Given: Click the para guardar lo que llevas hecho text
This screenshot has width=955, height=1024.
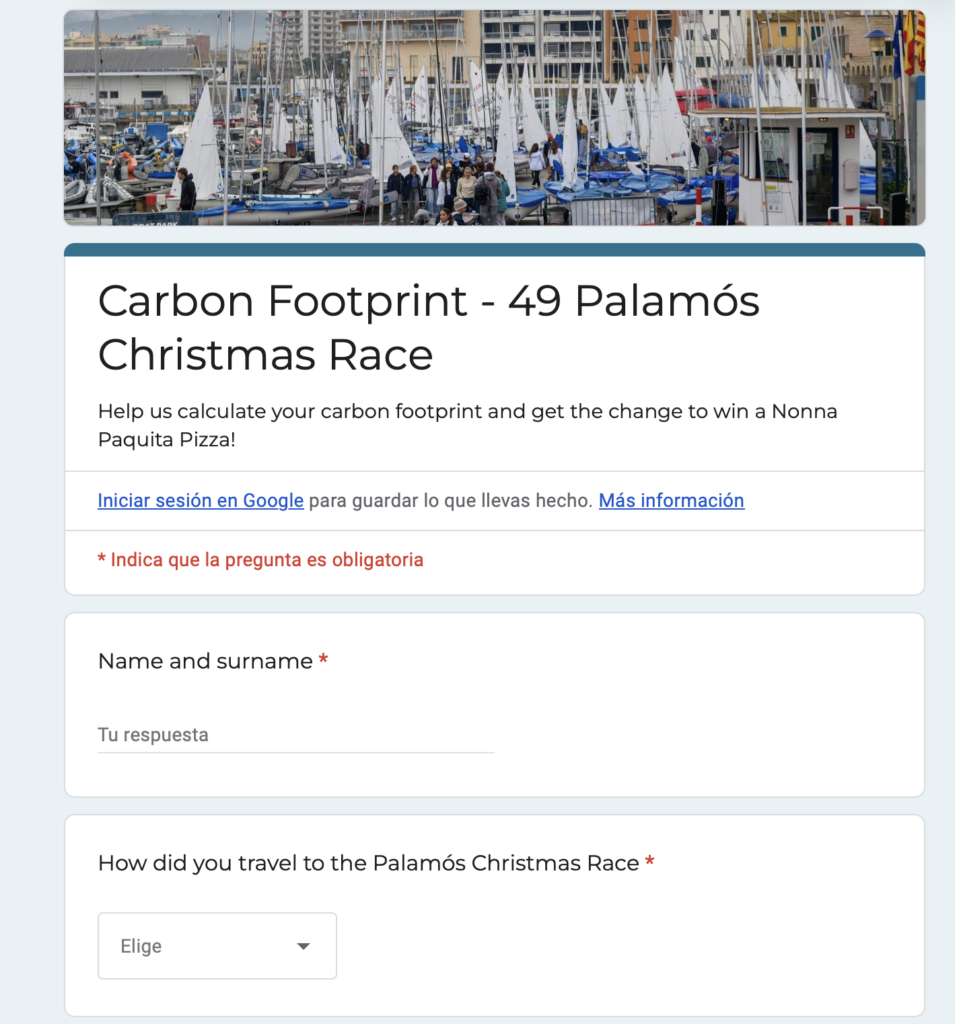Looking at the screenshot, I should click(451, 500).
